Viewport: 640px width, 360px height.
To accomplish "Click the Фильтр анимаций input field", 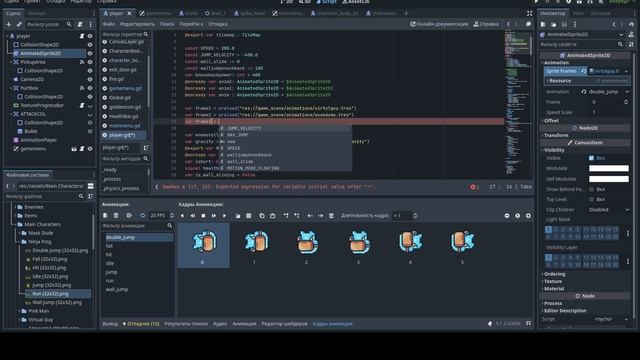I will pos(137,226).
